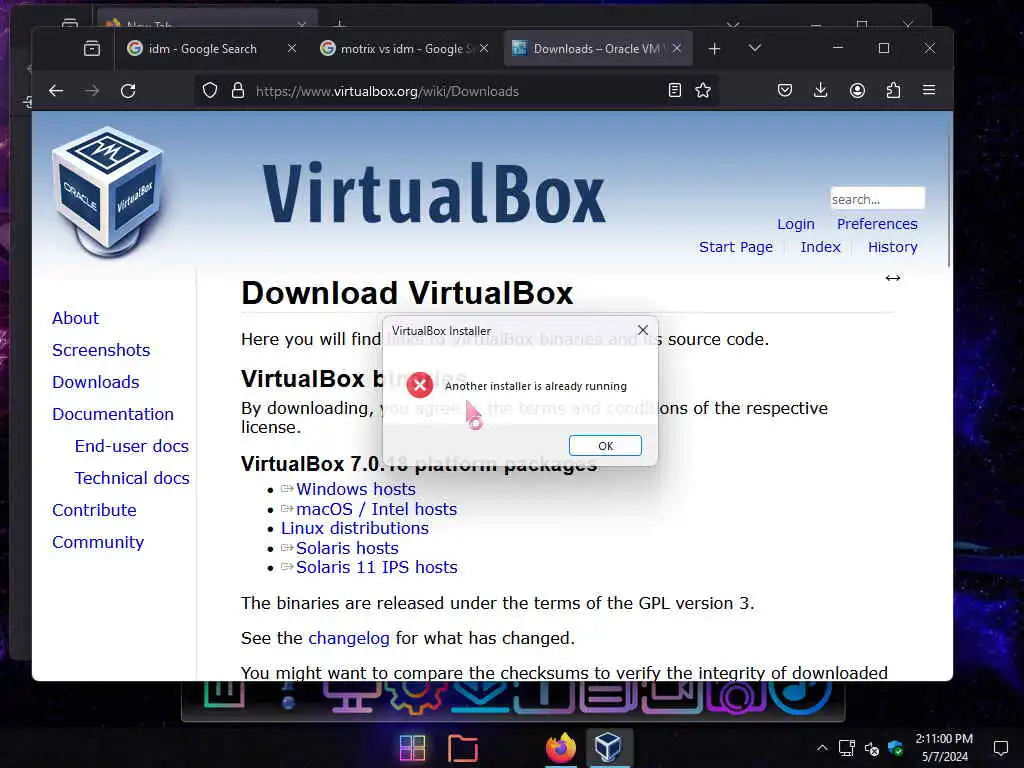Screen dimensions: 1024x768
Task: Open Screenshots in the sidebar
Action: 101,350
